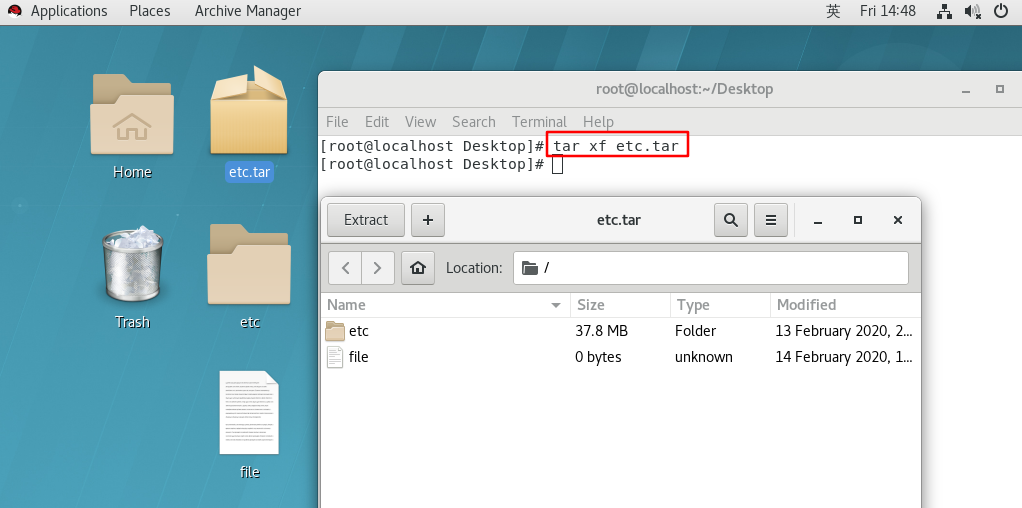Click the 14 February 2020 modified cell
The image size is (1022, 508).
(x=844, y=357)
